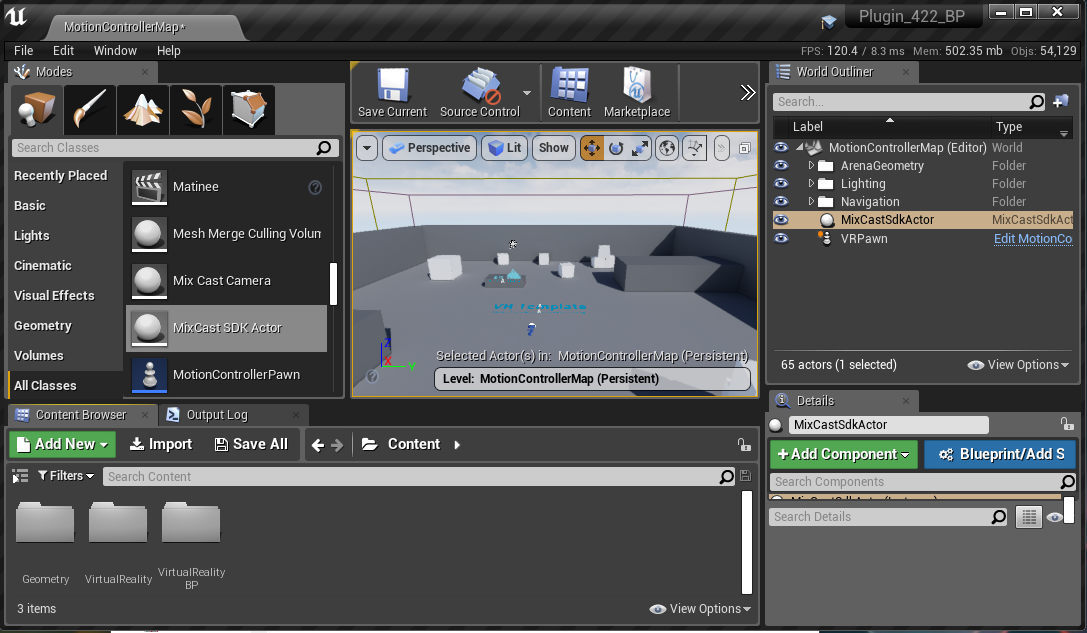Select the All Classes category
The image size is (1087, 633).
click(45, 385)
